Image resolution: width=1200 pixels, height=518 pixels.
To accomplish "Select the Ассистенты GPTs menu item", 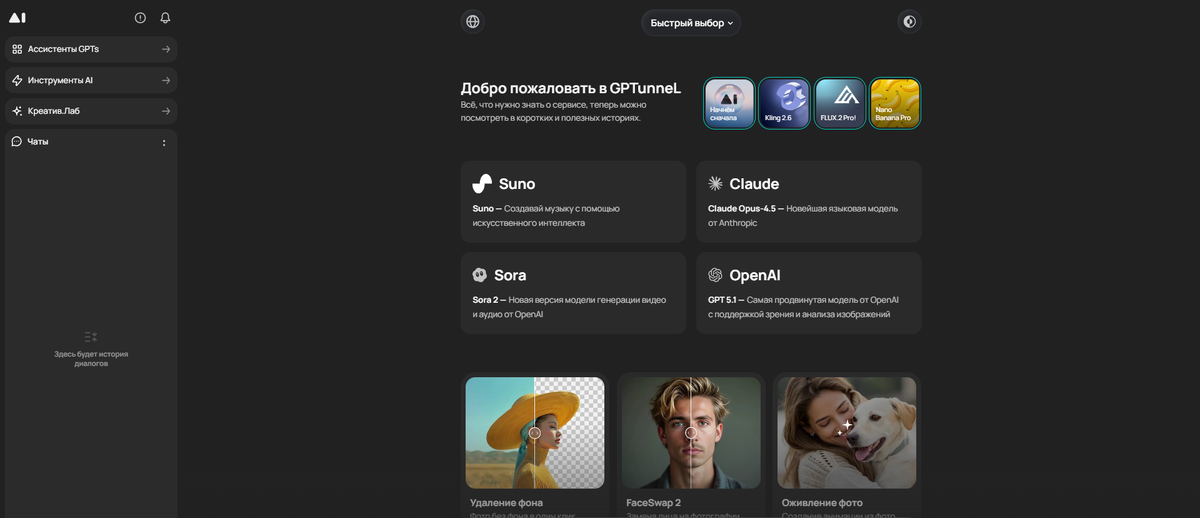I will pyautogui.click(x=91, y=49).
